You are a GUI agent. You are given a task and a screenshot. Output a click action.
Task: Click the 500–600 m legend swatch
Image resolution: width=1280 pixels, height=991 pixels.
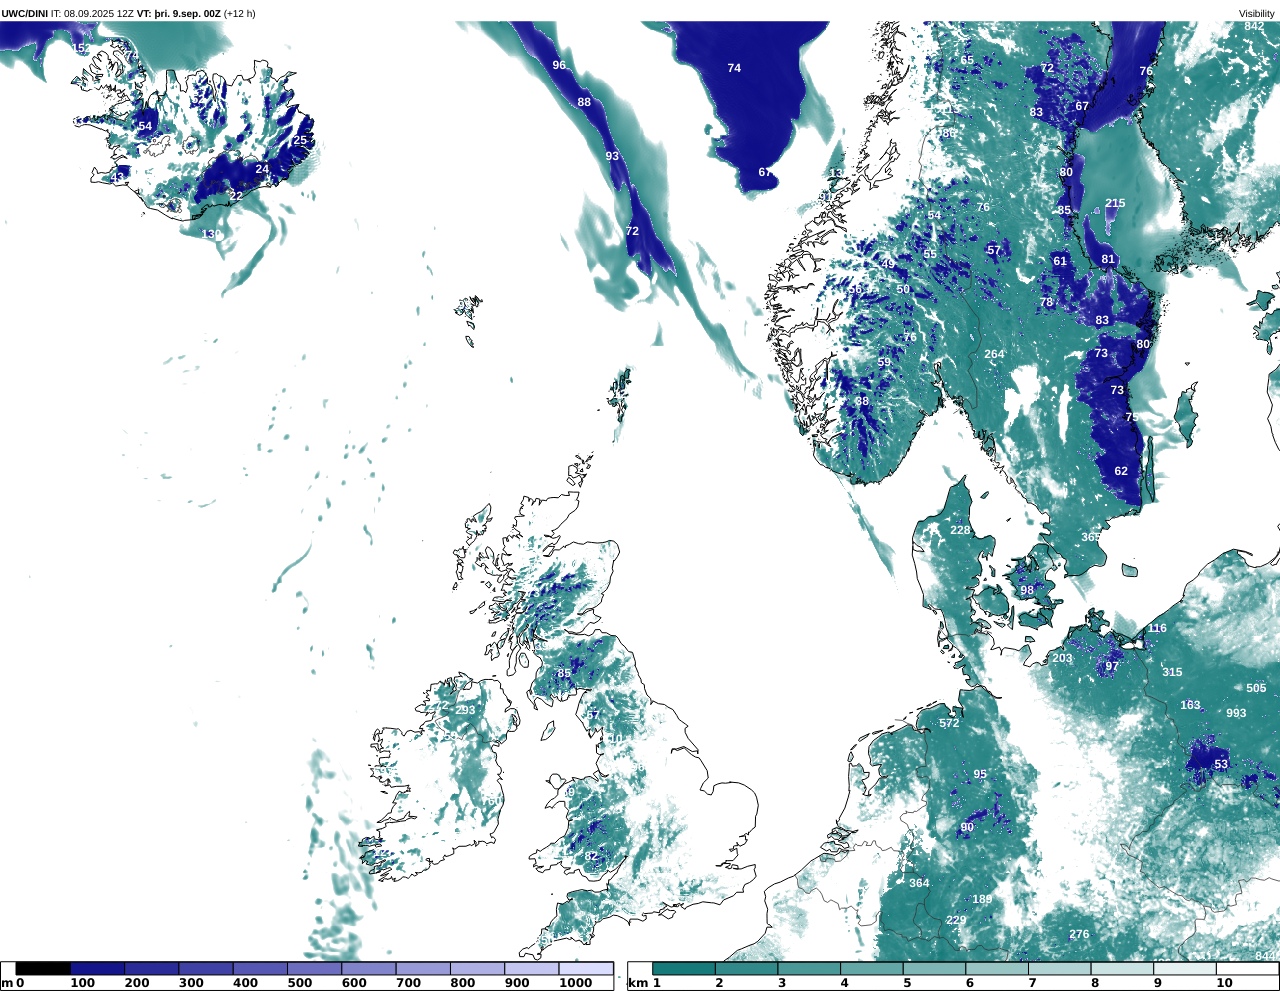point(314,968)
